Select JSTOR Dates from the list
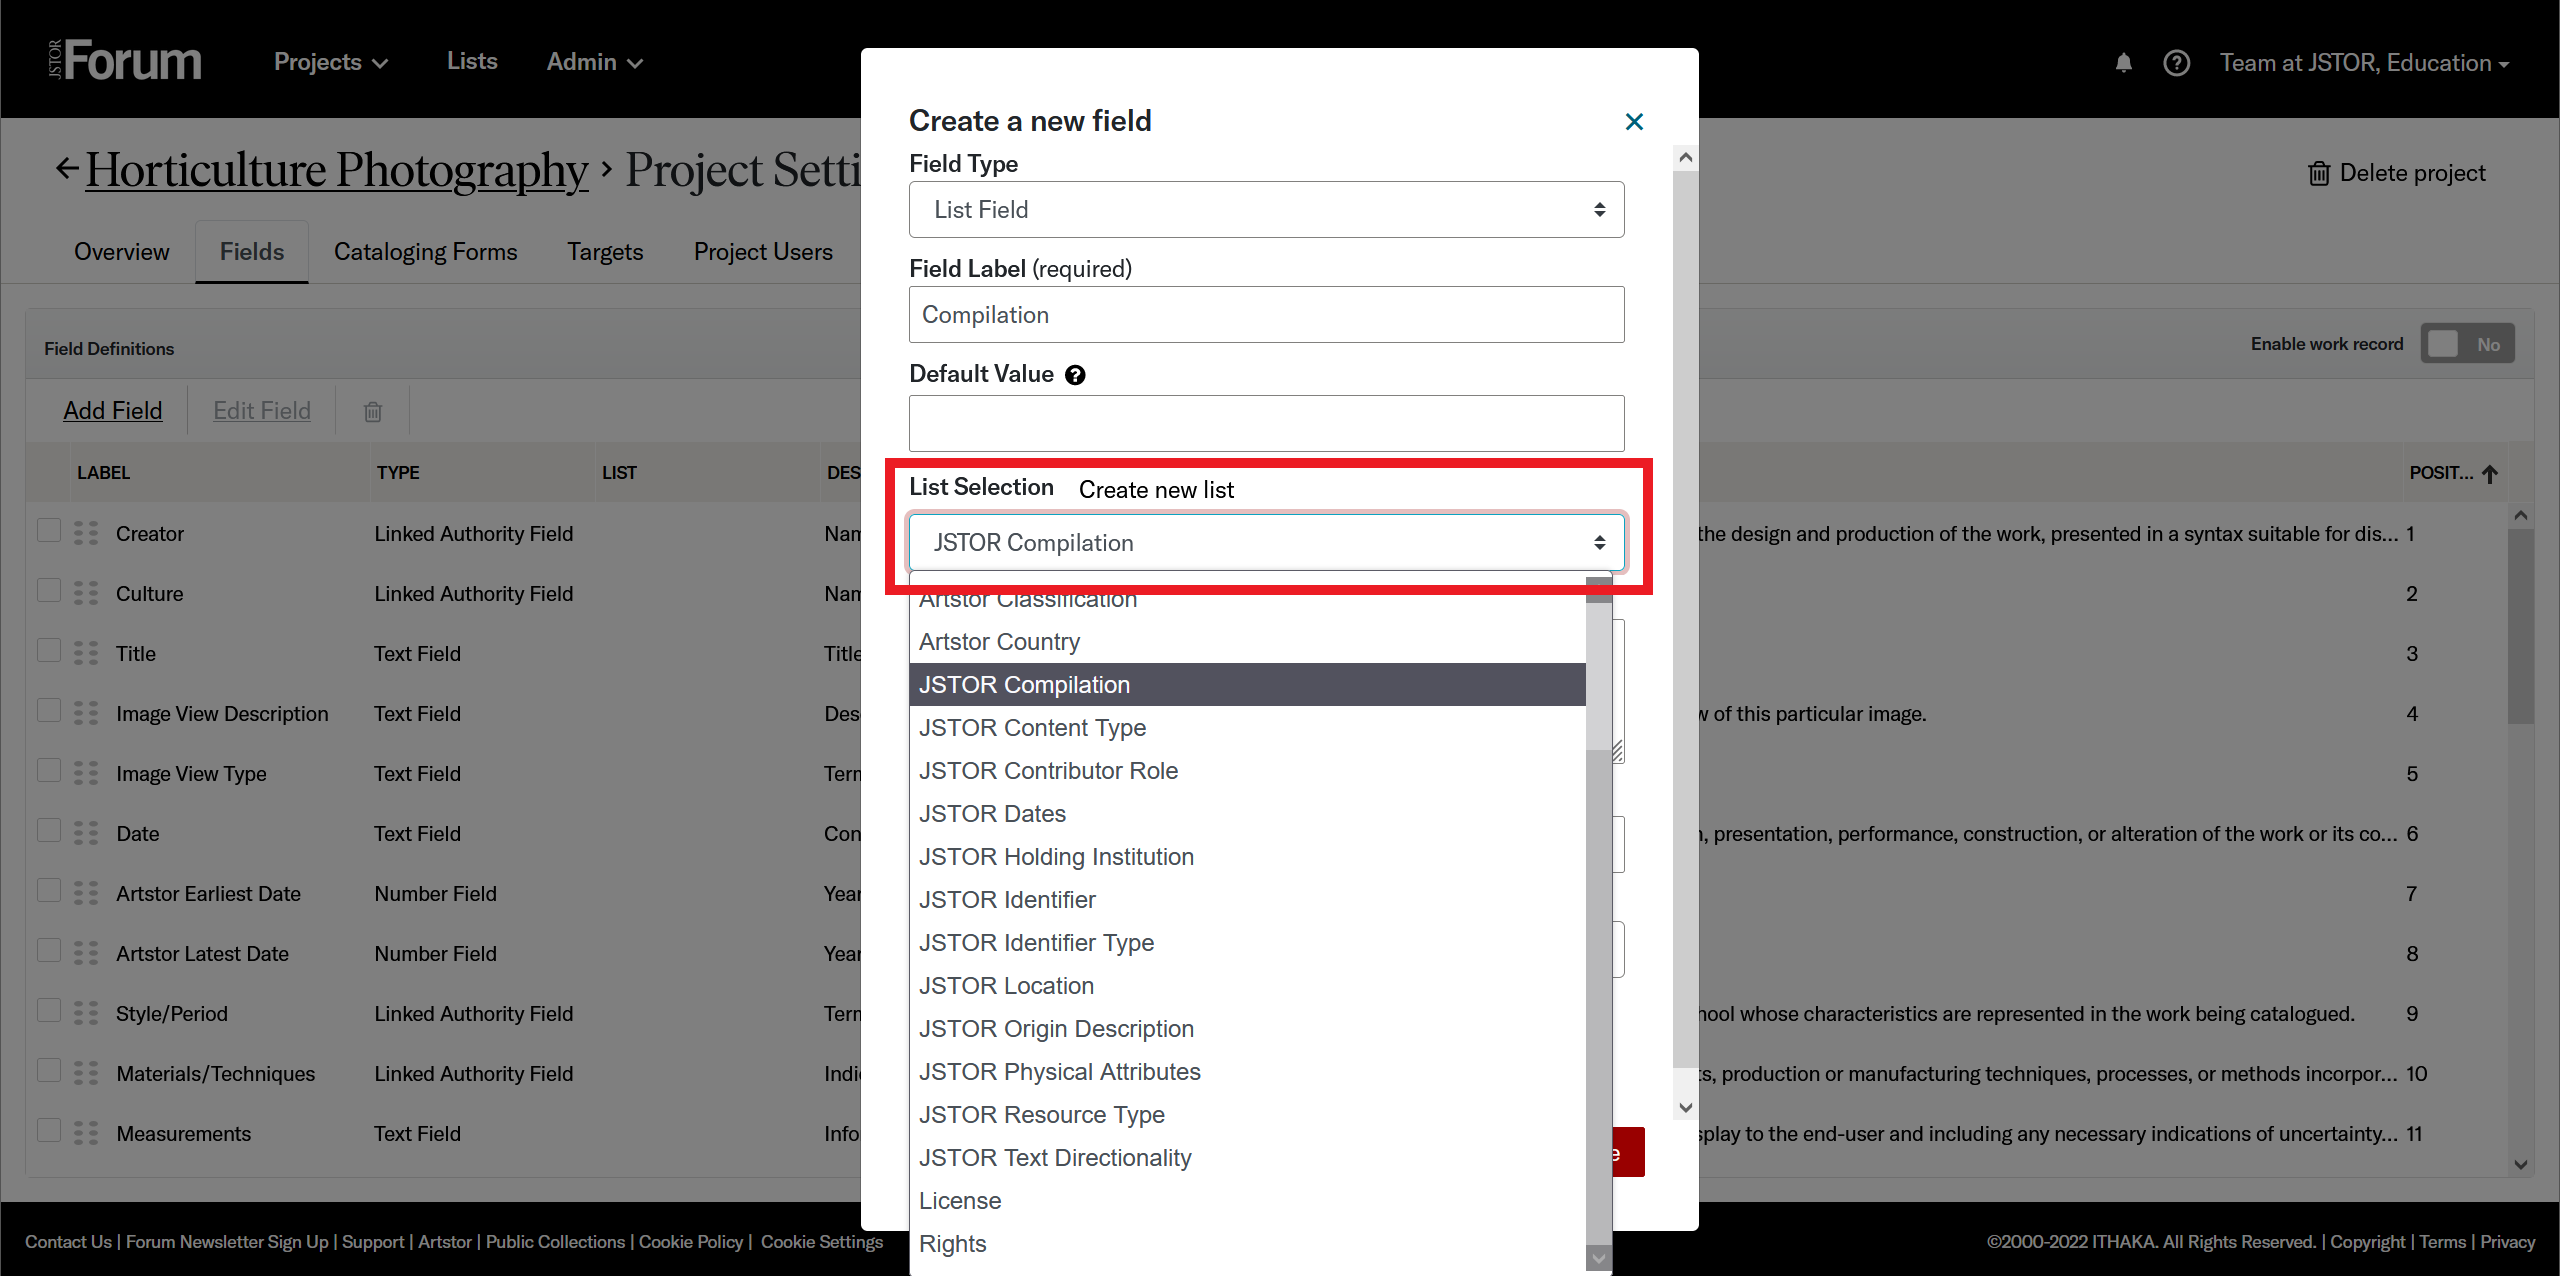This screenshot has width=2560, height=1276. click(x=1247, y=814)
